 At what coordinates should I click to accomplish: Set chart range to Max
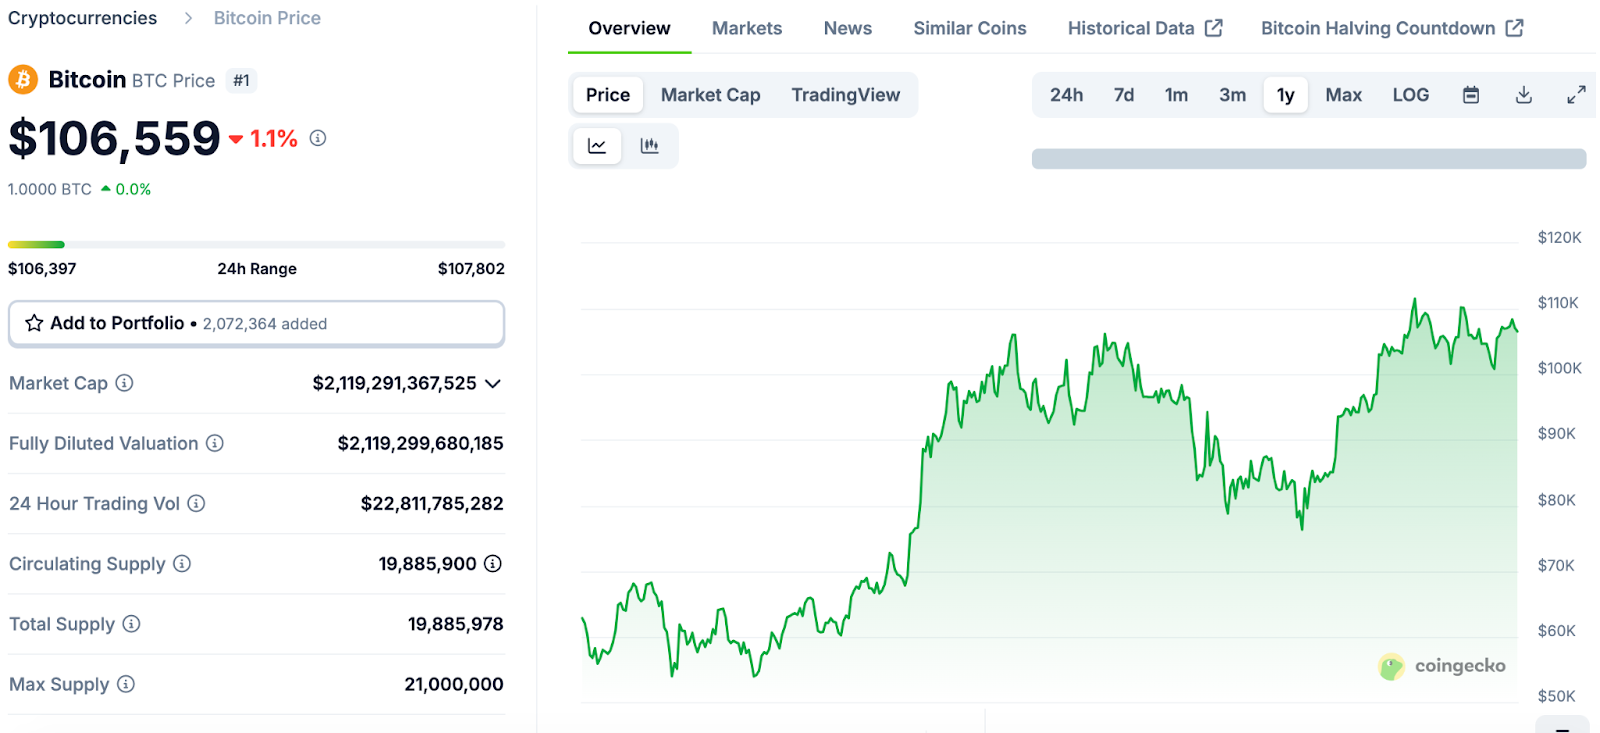(1344, 95)
